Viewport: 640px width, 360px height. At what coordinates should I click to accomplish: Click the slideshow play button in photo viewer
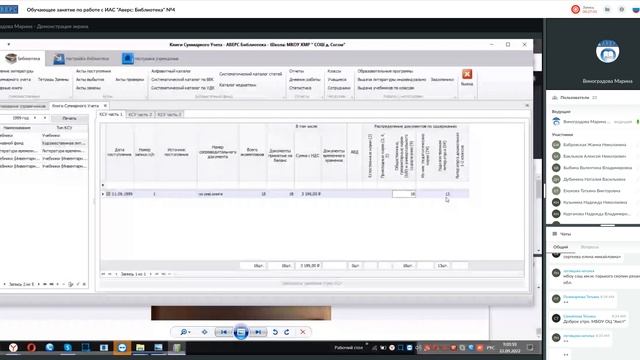(x=241, y=332)
